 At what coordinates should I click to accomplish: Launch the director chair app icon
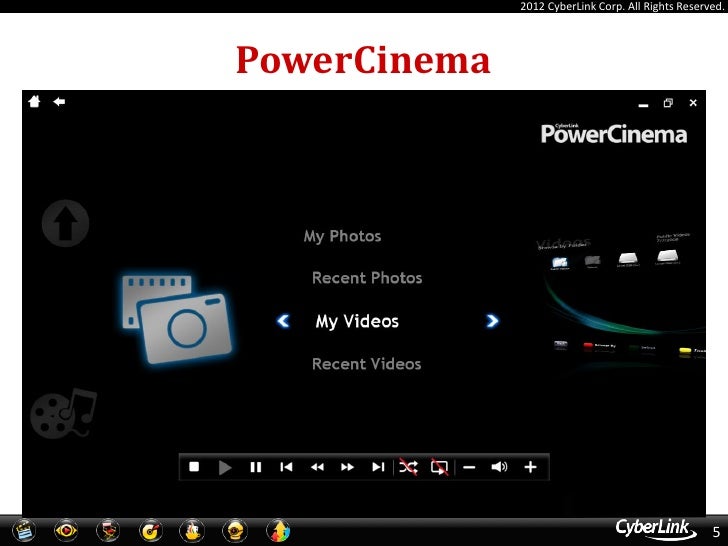108,530
